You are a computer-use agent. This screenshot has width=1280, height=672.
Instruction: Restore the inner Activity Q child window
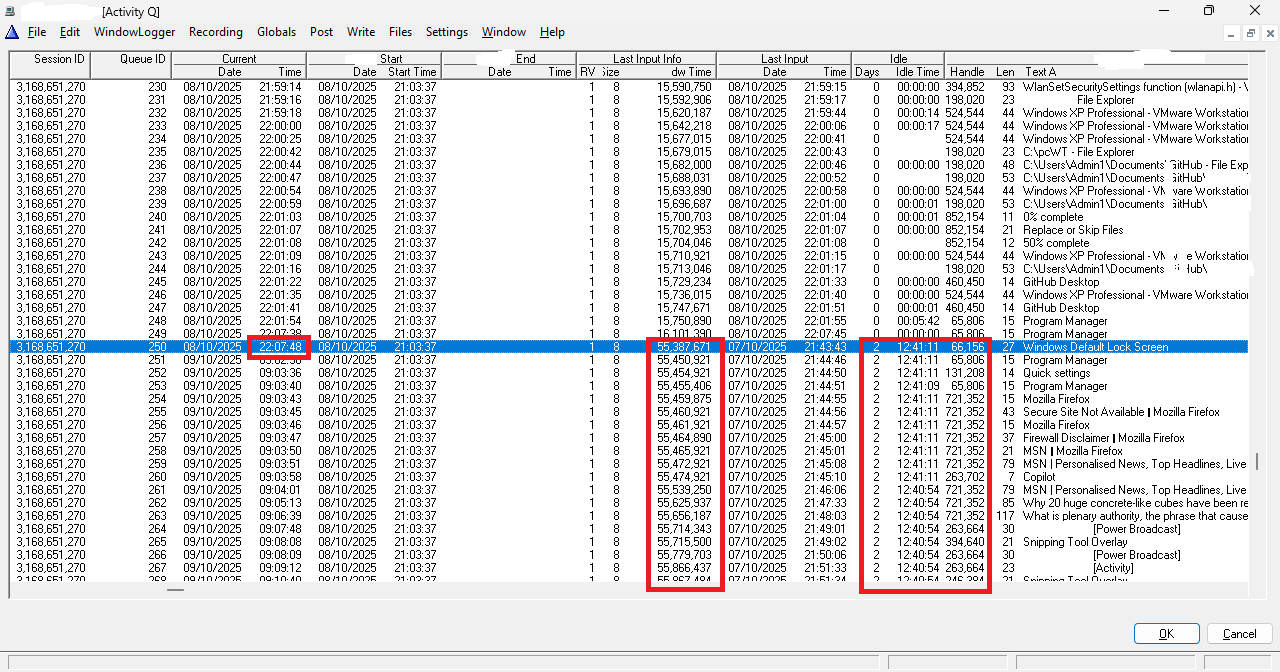[x=1250, y=33]
